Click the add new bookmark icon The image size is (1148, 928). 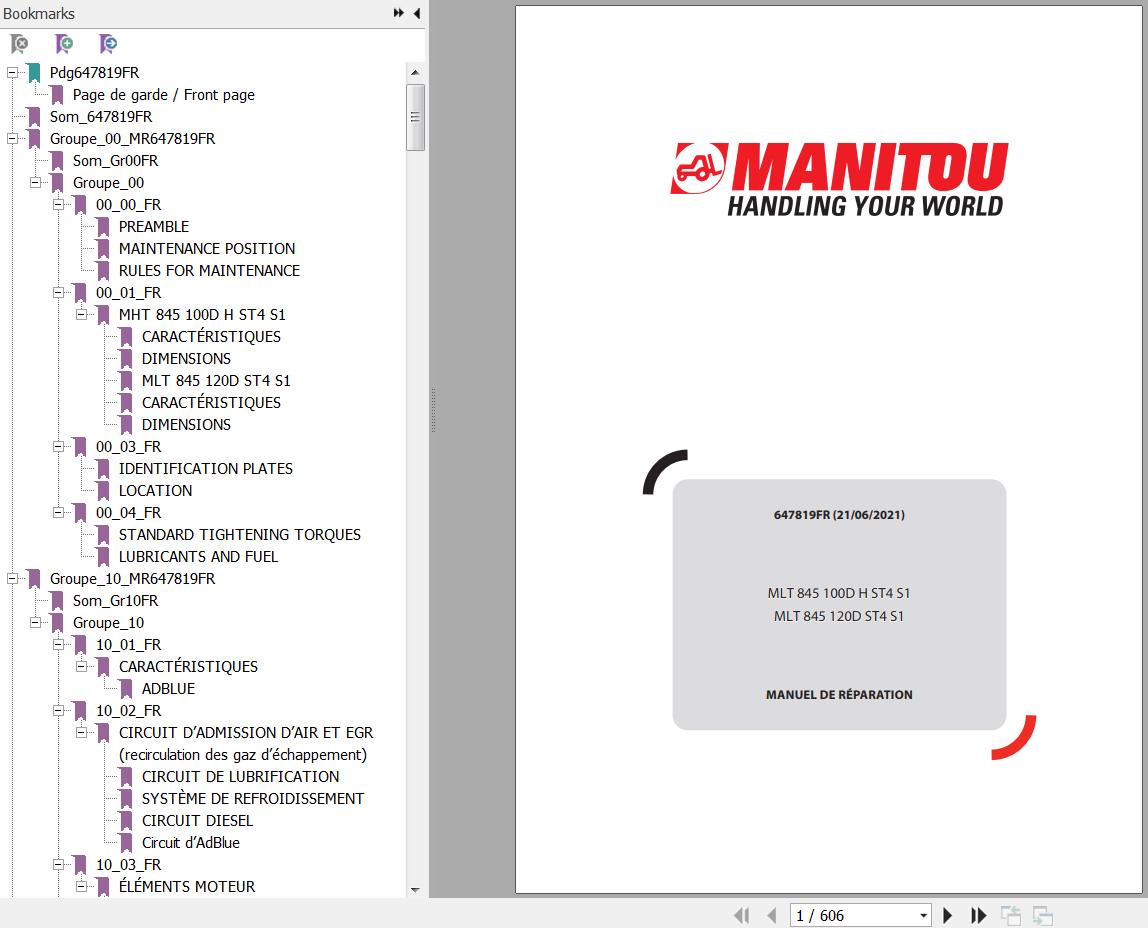[x=64, y=44]
